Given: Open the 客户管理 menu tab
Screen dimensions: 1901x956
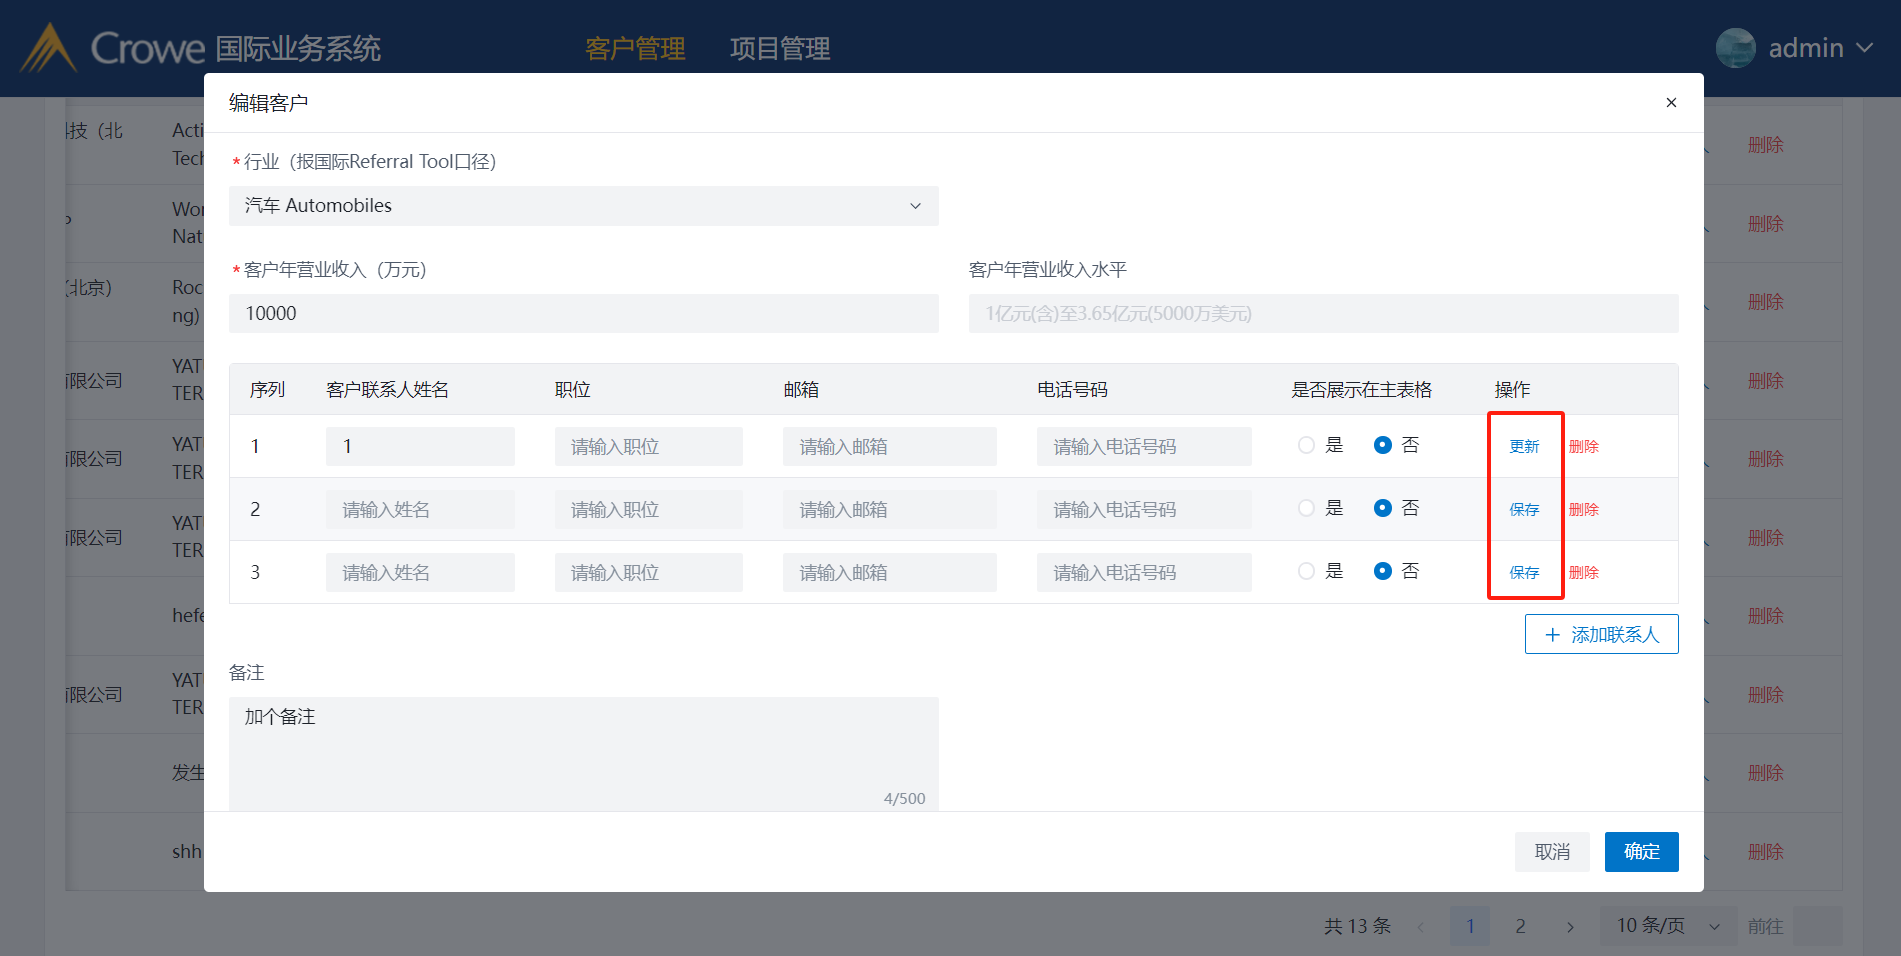Looking at the screenshot, I should pyautogui.click(x=635, y=48).
